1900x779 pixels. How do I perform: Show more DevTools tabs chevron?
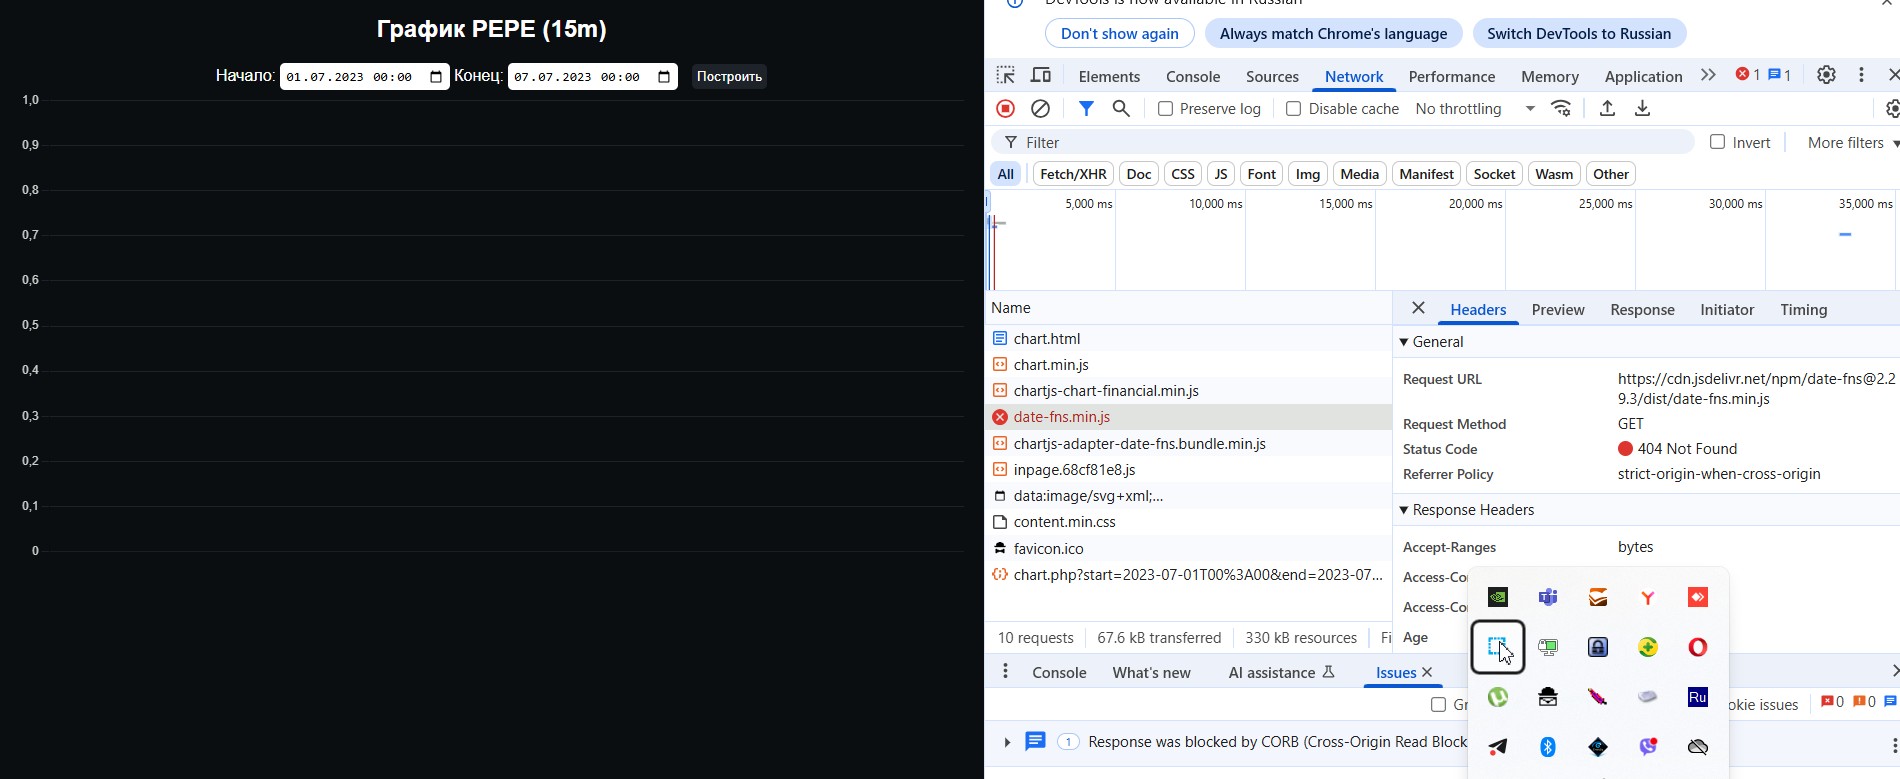tap(1708, 75)
